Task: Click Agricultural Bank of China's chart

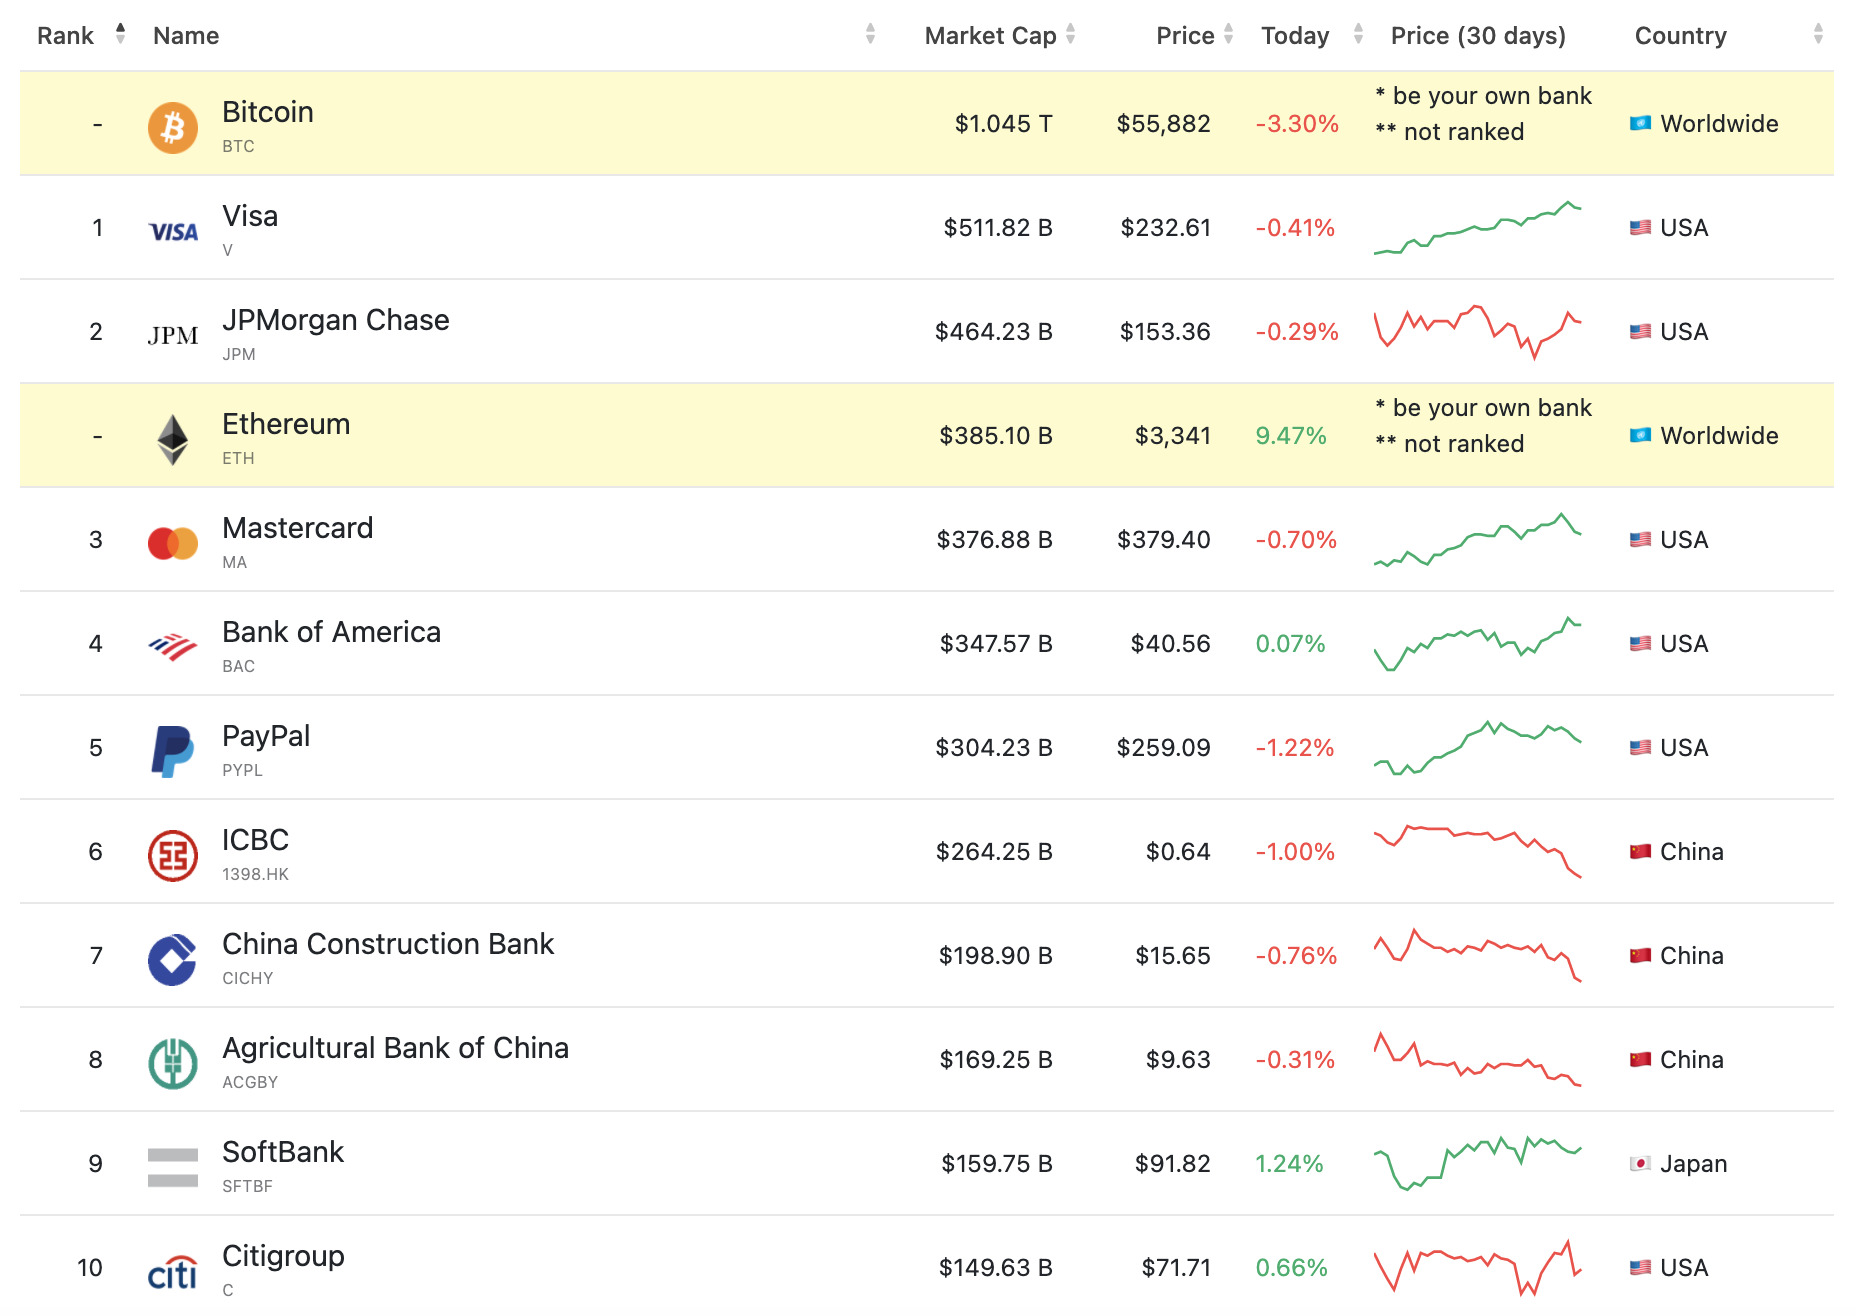Action: [1478, 1060]
